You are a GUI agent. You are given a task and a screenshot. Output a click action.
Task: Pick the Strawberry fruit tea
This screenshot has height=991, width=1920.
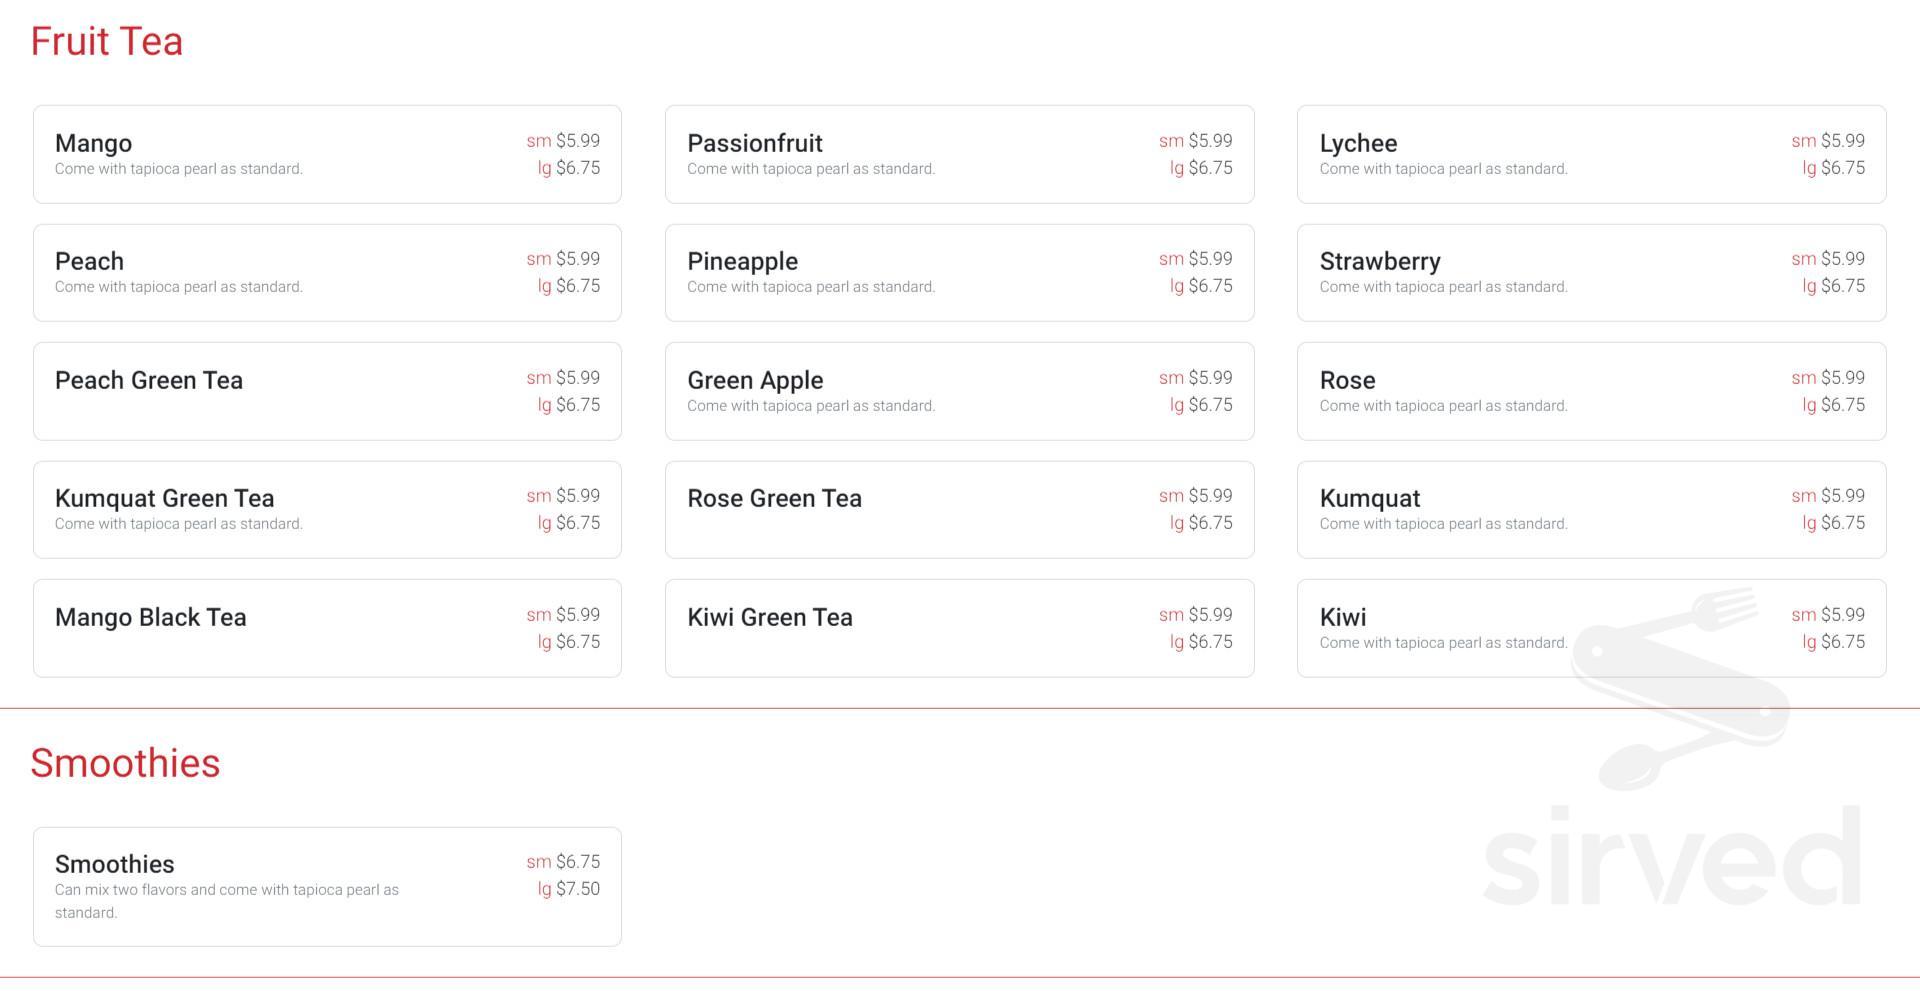tap(1591, 273)
